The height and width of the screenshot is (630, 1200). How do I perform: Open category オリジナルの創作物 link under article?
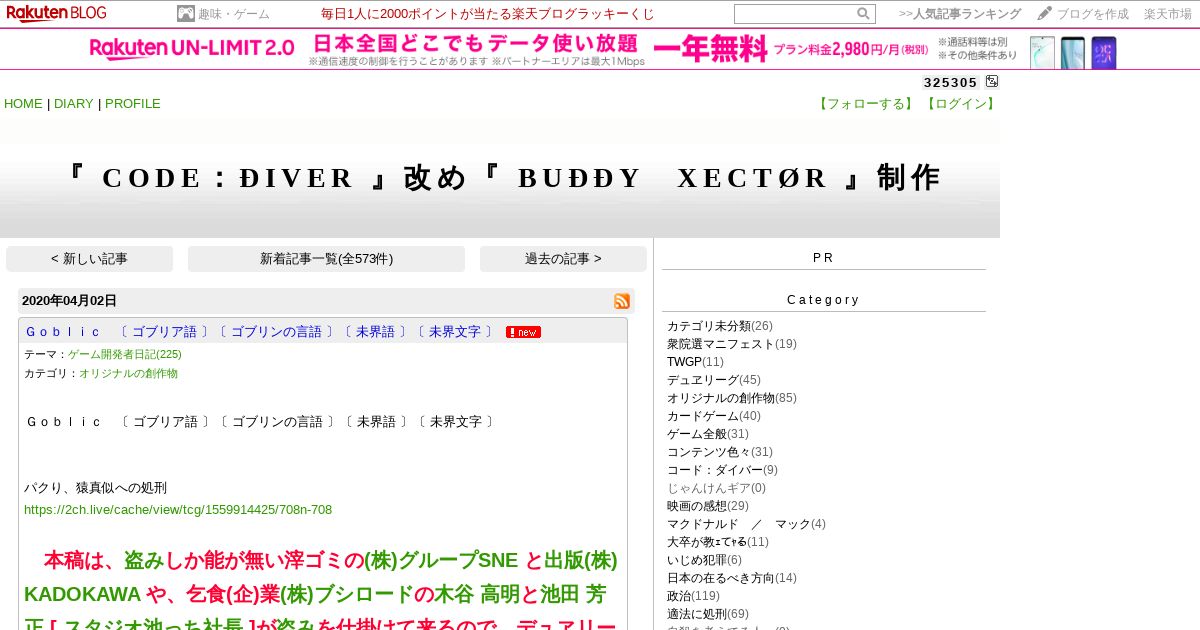[128, 373]
